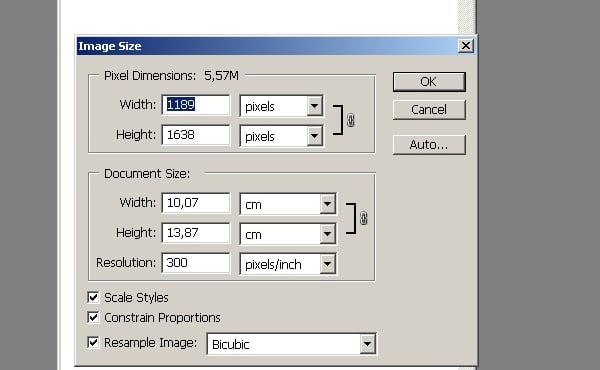The width and height of the screenshot is (600, 370).
Task: Open the Auto... resolution button
Action: pyautogui.click(x=429, y=145)
